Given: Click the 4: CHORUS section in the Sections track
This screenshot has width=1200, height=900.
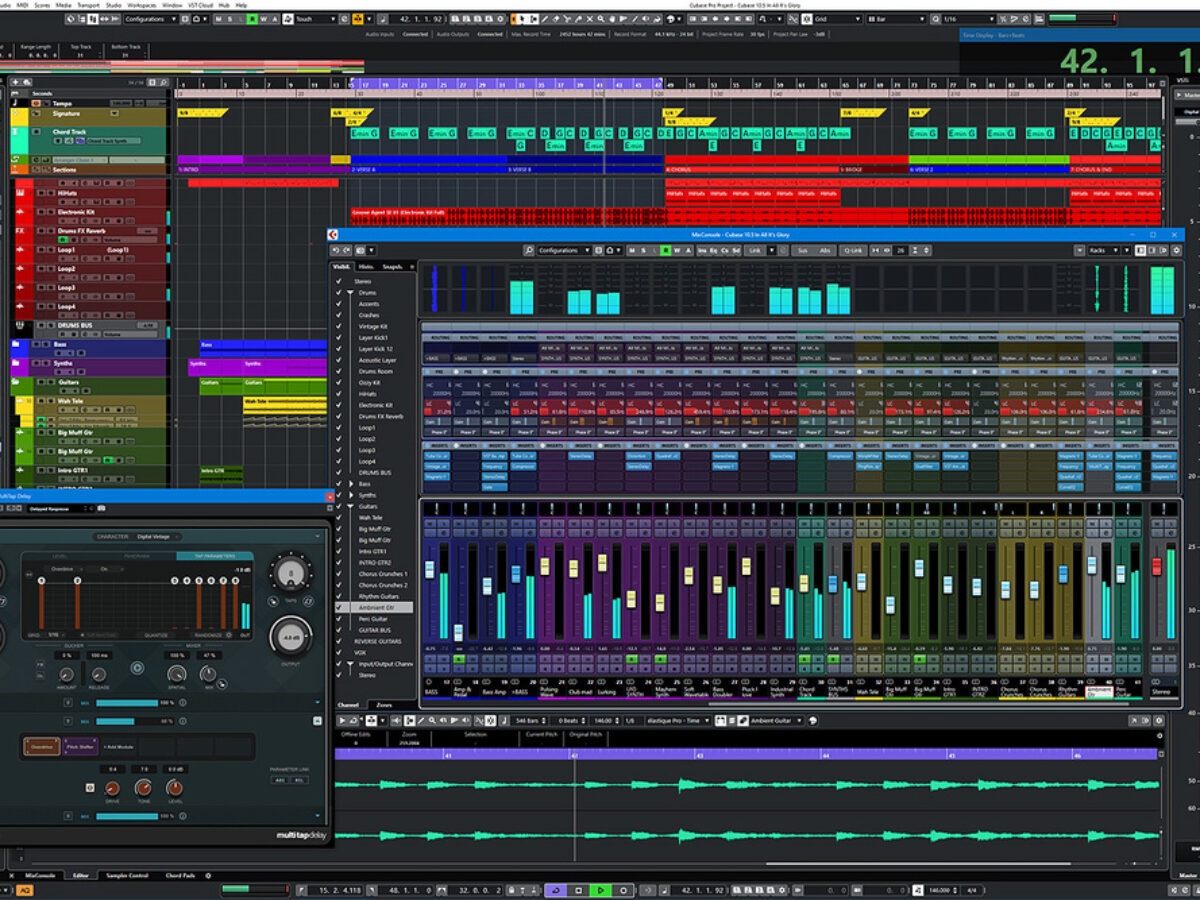Looking at the screenshot, I should click(752, 169).
